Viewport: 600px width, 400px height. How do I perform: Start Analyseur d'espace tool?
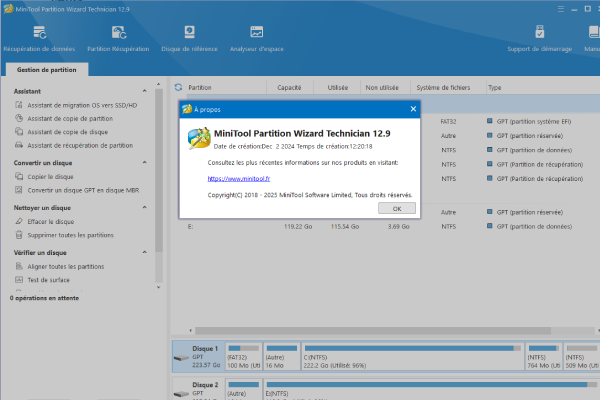[257, 38]
